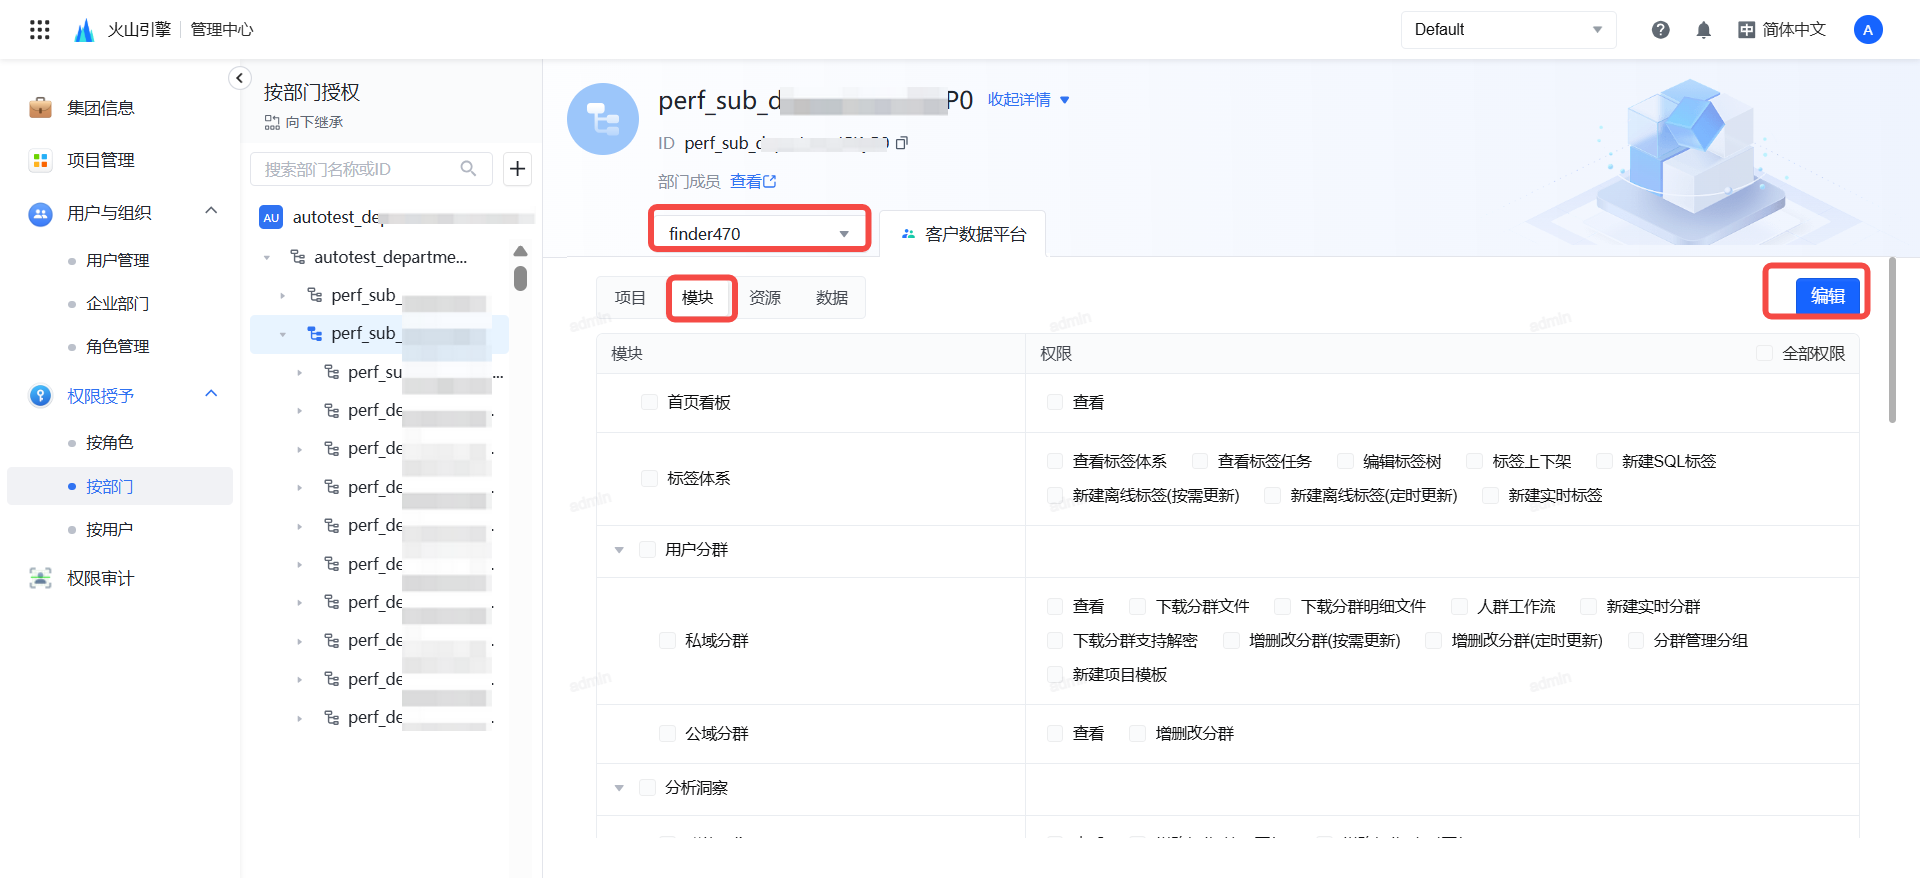Viewport: 1920px width, 878px height.
Task: Enable 标签上下架 permission
Action: coord(1474,461)
